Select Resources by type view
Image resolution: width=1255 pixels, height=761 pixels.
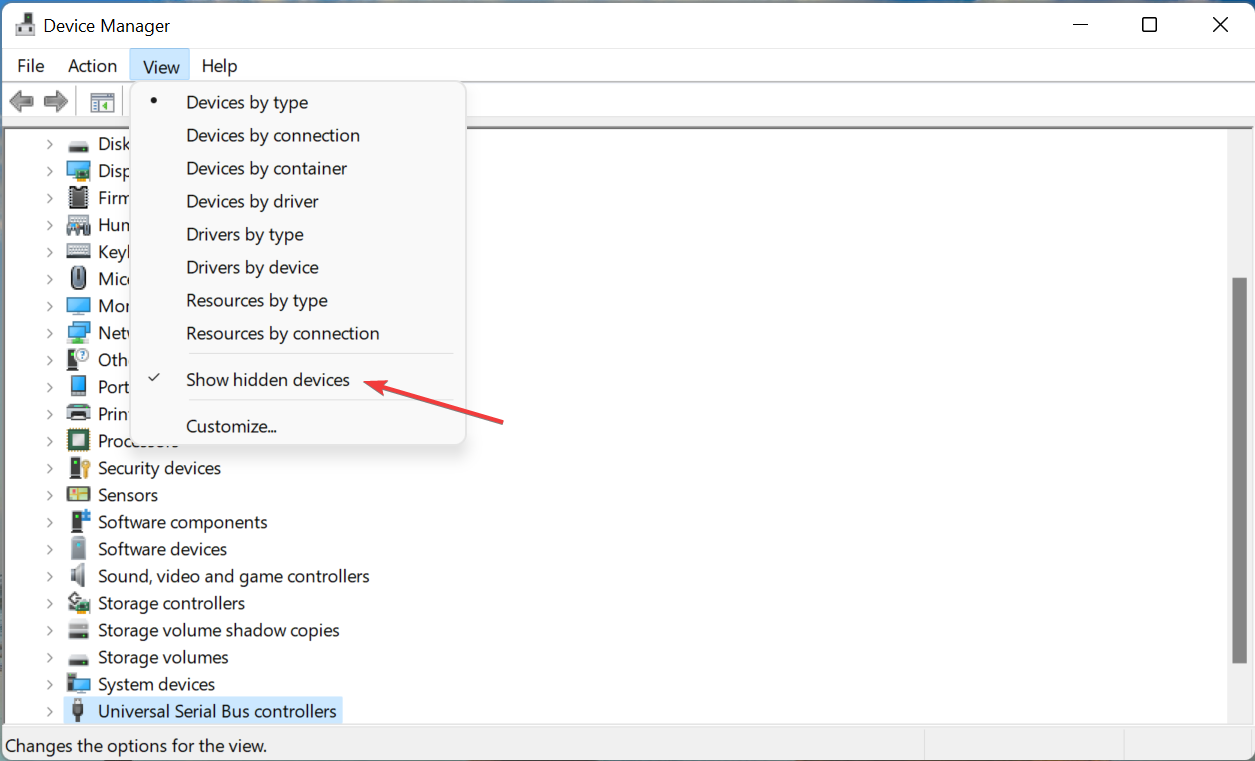click(298, 300)
